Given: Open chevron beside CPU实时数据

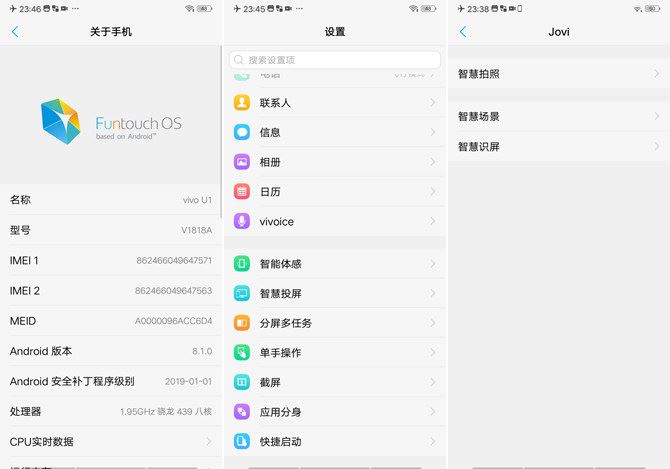Looking at the screenshot, I should coord(209,441).
